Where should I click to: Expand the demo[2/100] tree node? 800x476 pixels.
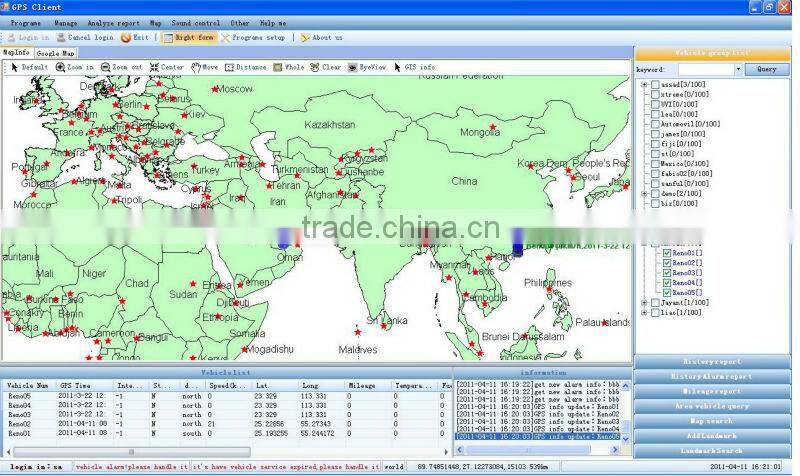[644, 194]
